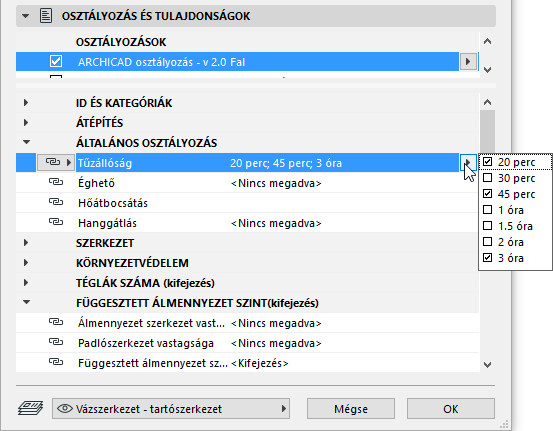553x431 pixels.
Task: Collapse the ÁLTALÁNOS OSZTÁLYOZÁS group
Action: (26, 142)
